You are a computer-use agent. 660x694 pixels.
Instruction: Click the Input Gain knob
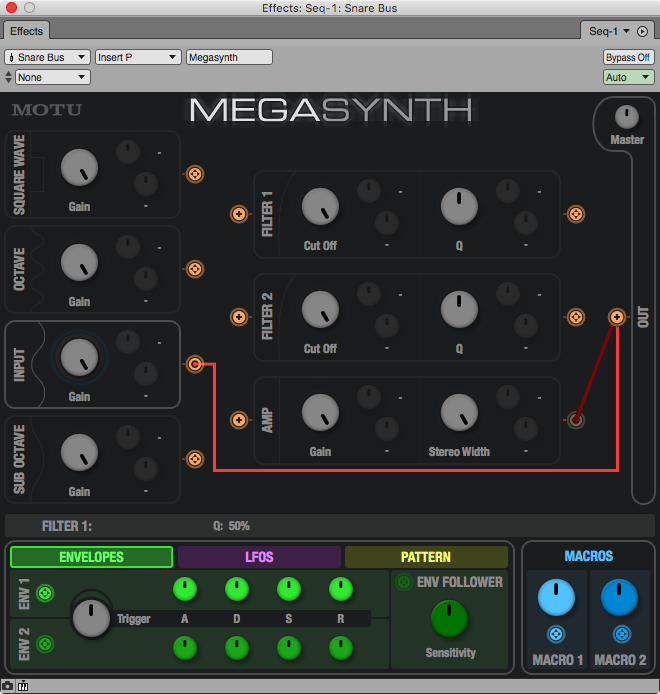point(79,358)
